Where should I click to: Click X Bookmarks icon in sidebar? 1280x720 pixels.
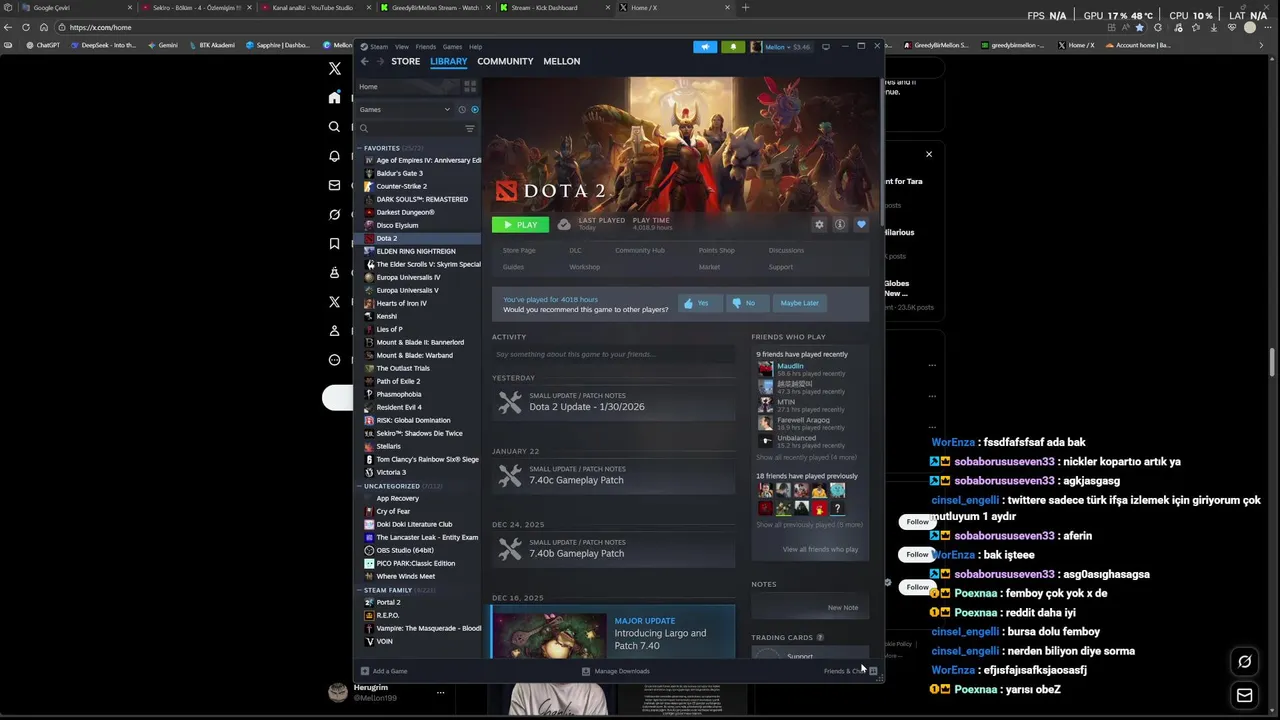334,243
